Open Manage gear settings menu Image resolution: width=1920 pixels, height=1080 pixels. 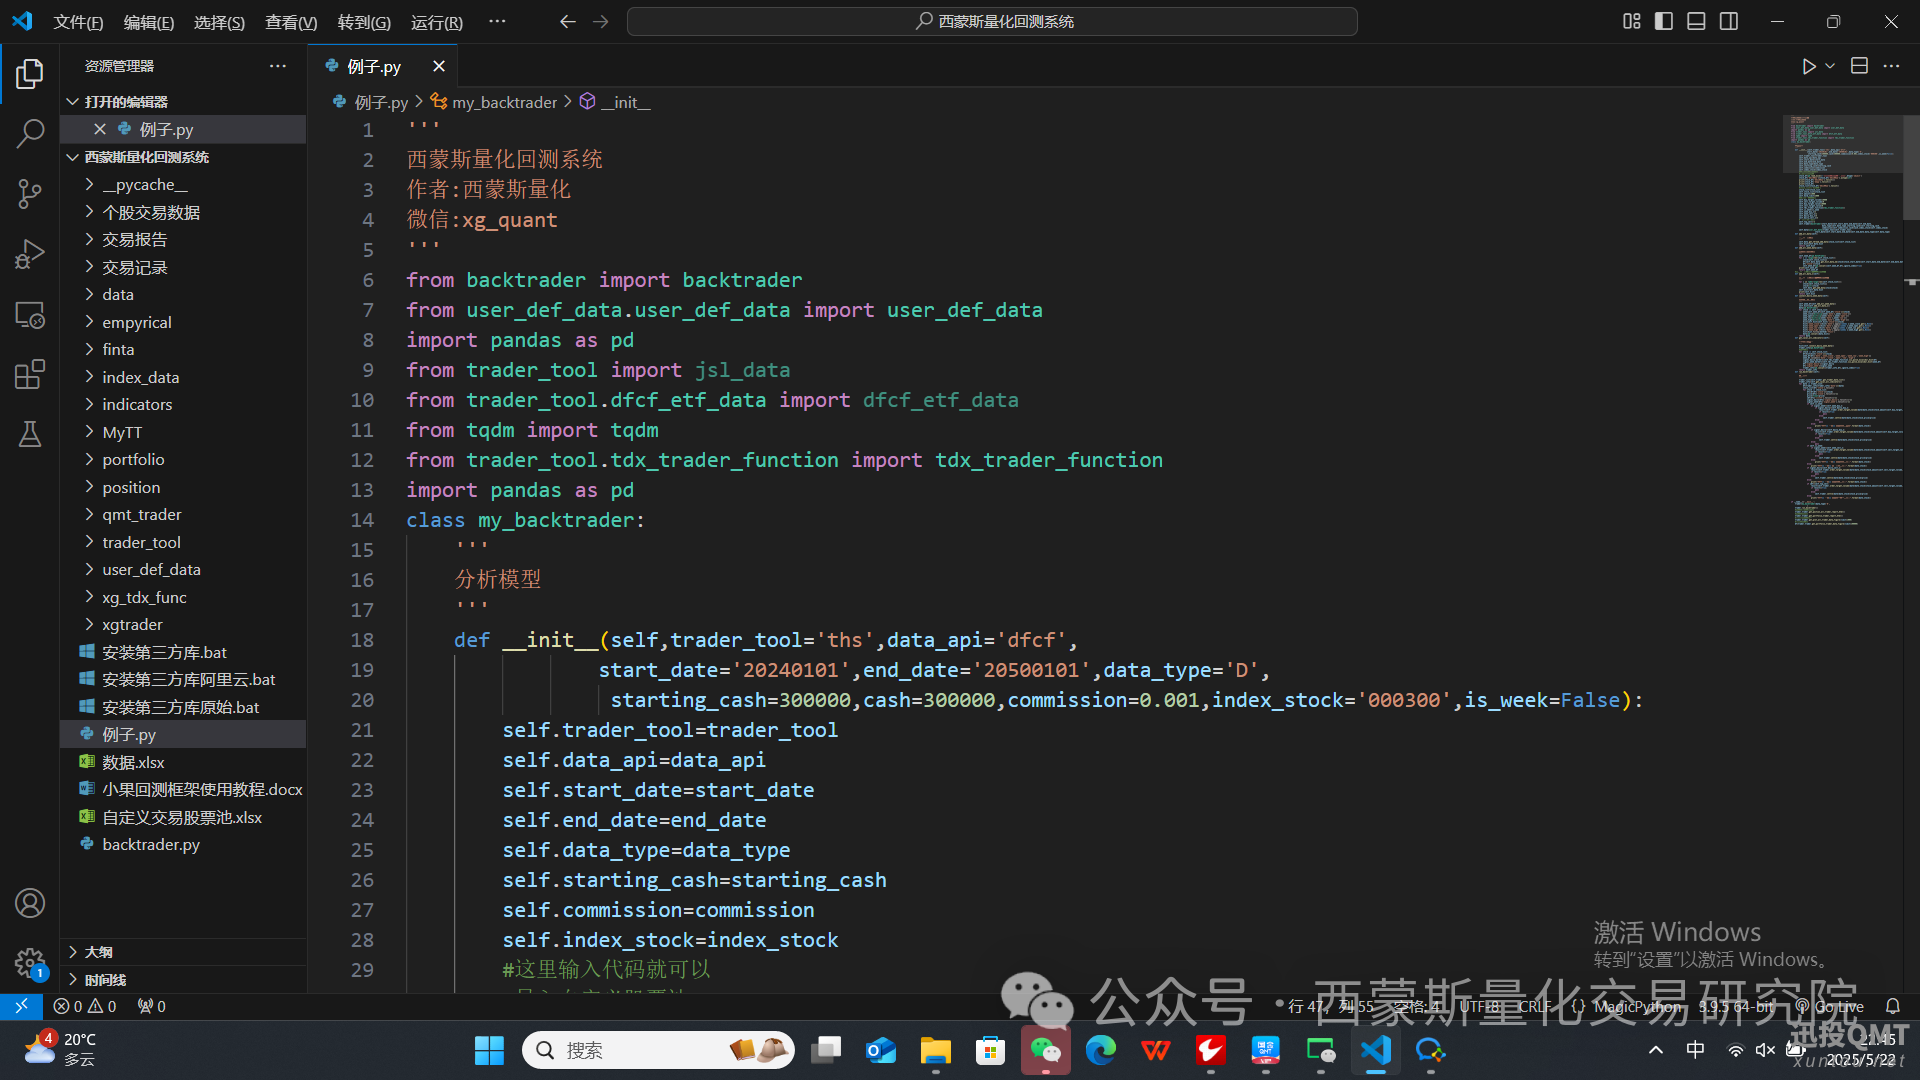(30, 963)
